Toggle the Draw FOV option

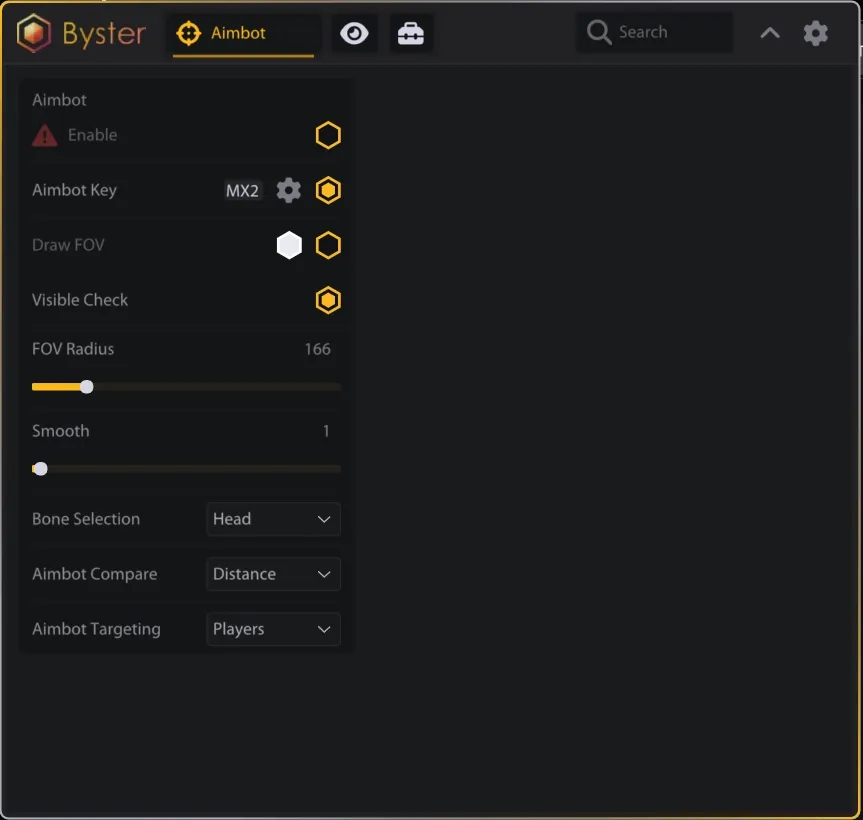pos(328,244)
